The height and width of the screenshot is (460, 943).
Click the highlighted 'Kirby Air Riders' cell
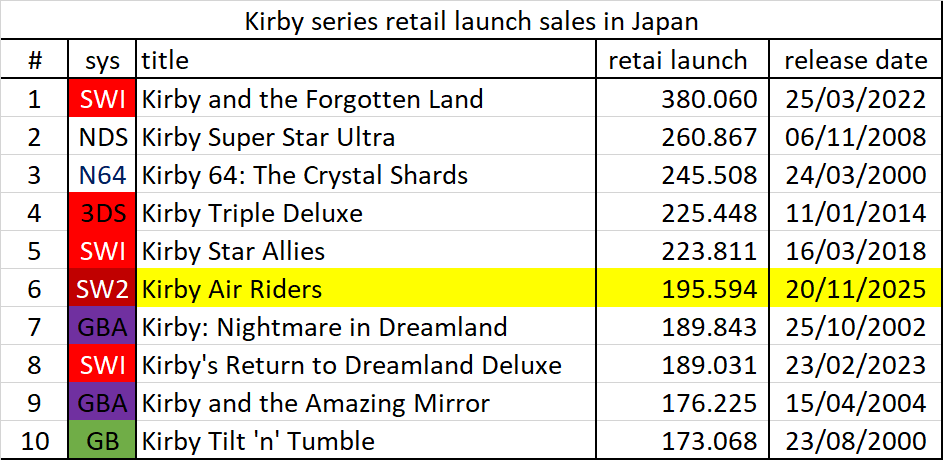tap(232, 289)
